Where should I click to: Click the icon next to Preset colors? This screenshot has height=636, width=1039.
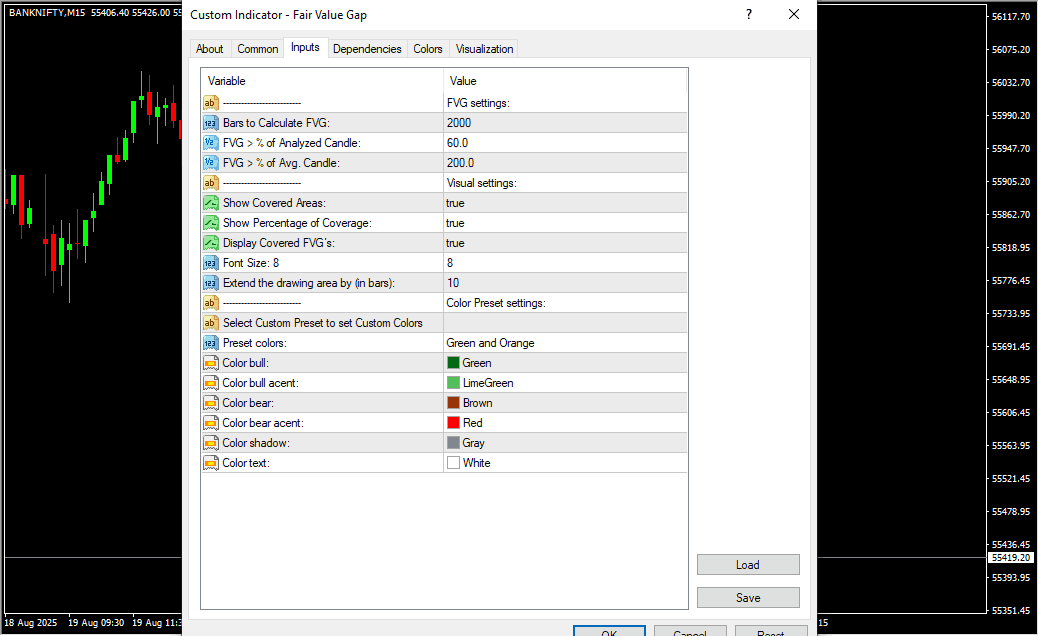pos(211,343)
